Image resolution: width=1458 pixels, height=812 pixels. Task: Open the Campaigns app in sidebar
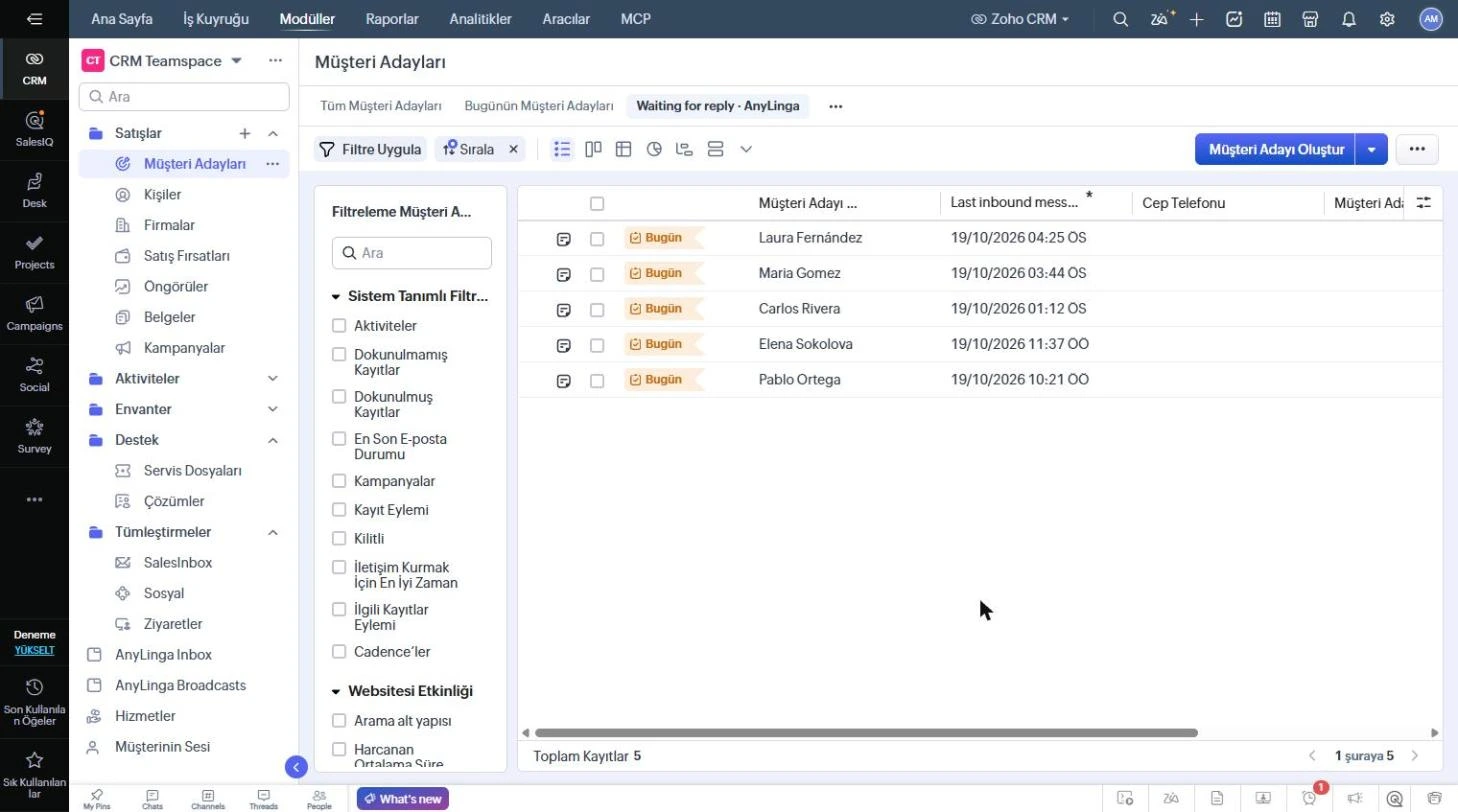(x=34, y=313)
